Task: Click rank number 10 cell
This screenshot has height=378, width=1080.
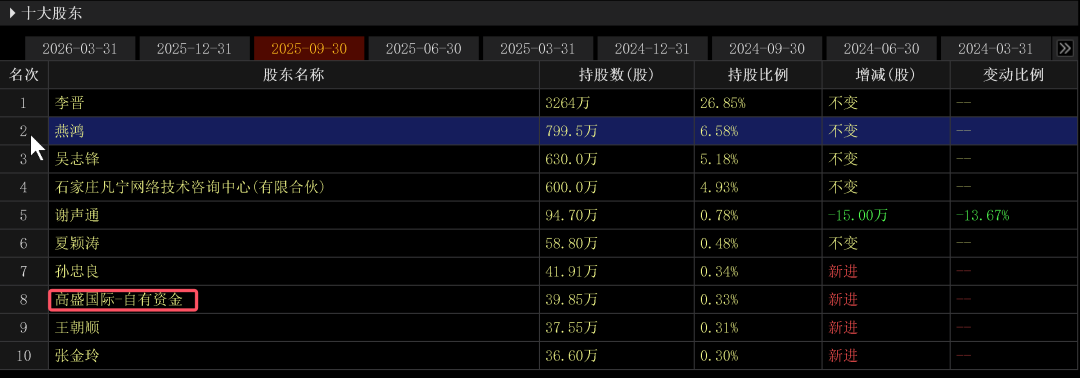Action: (23, 356)
